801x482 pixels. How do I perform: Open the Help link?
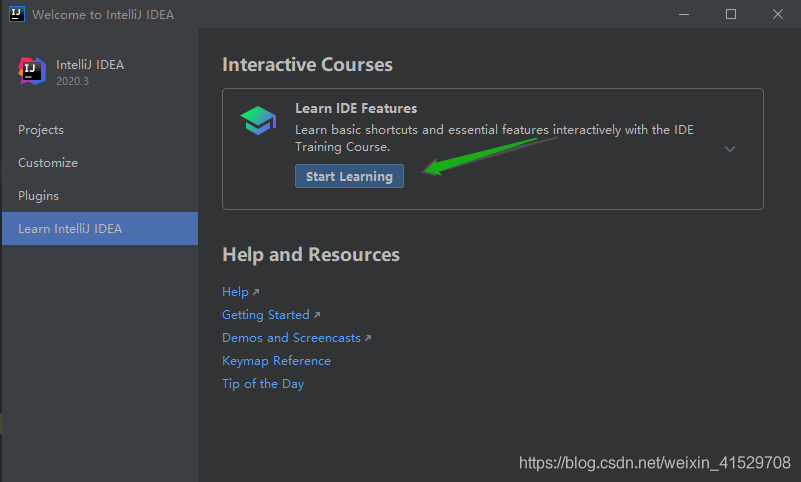(x=235, y=292)
